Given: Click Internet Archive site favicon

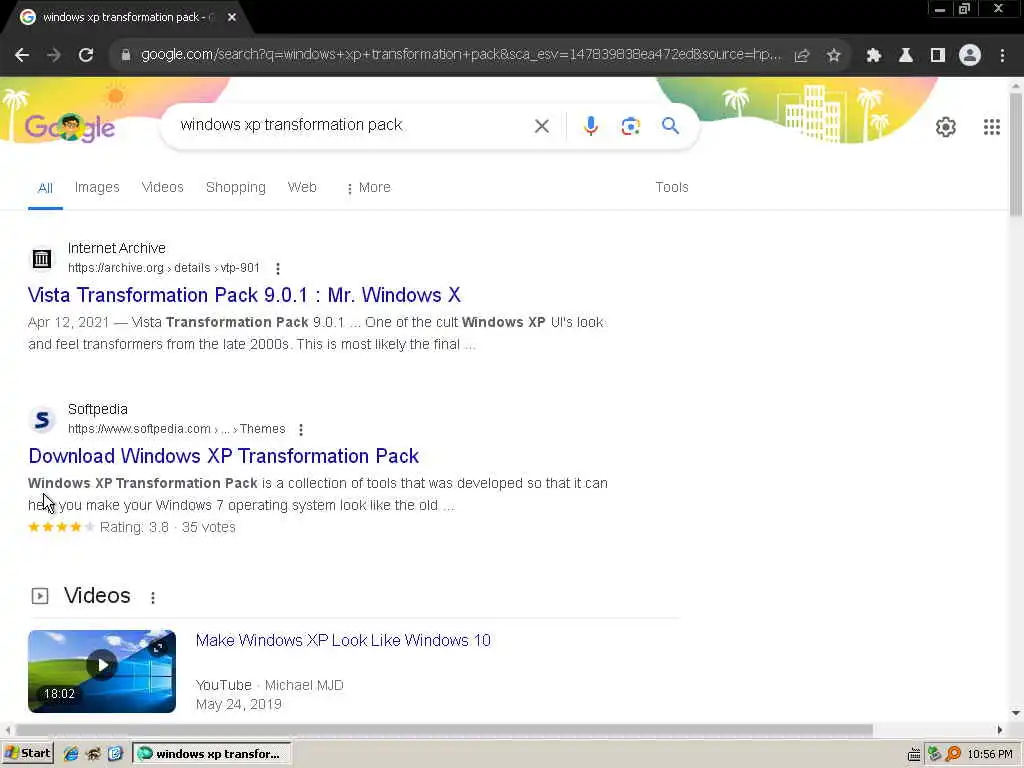Looking at the screenshot, I should coord(42,259).
